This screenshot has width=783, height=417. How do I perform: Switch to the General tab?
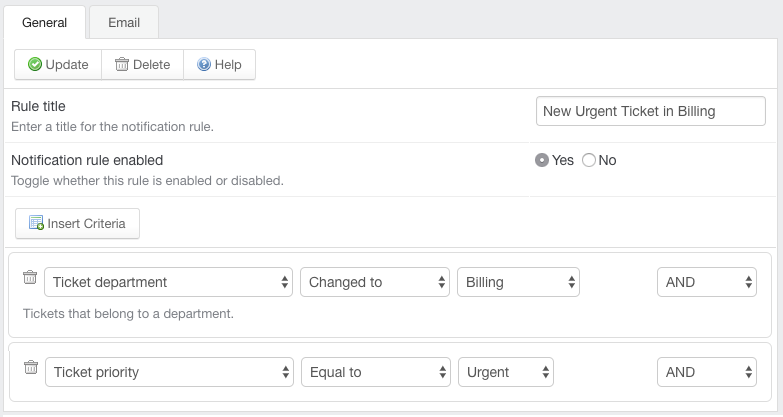click(44, 22)
